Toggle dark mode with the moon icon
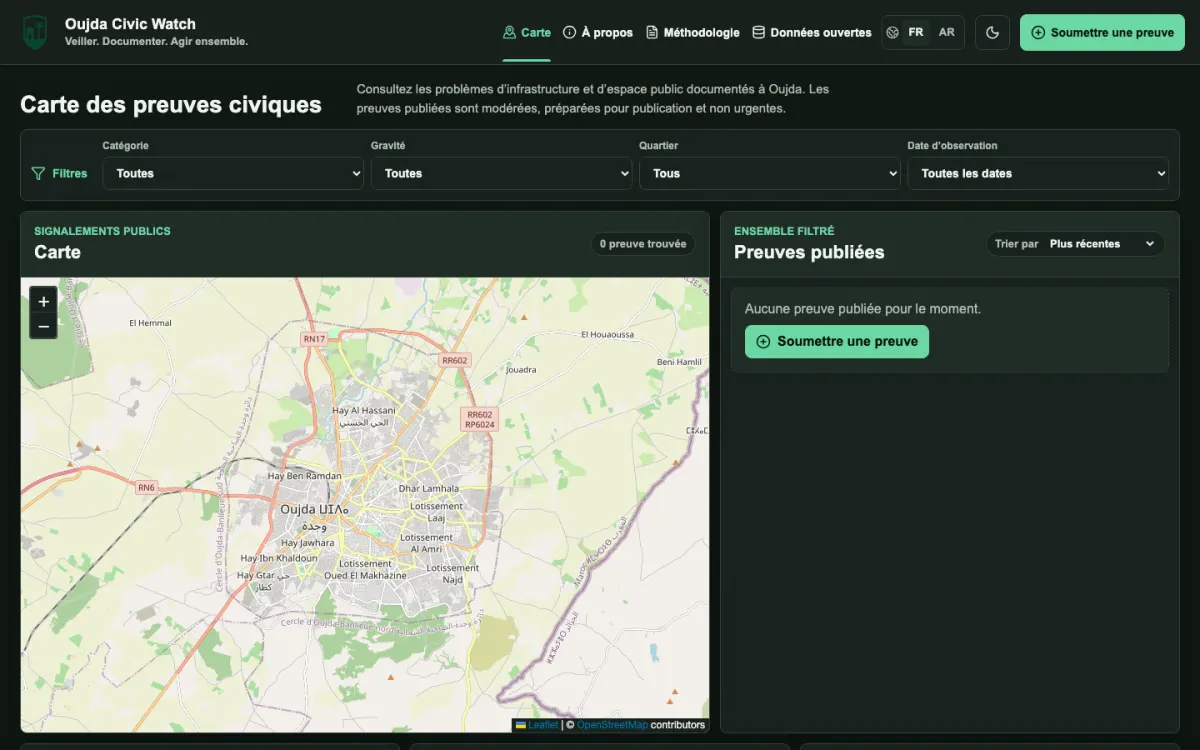 click(993, 32)
